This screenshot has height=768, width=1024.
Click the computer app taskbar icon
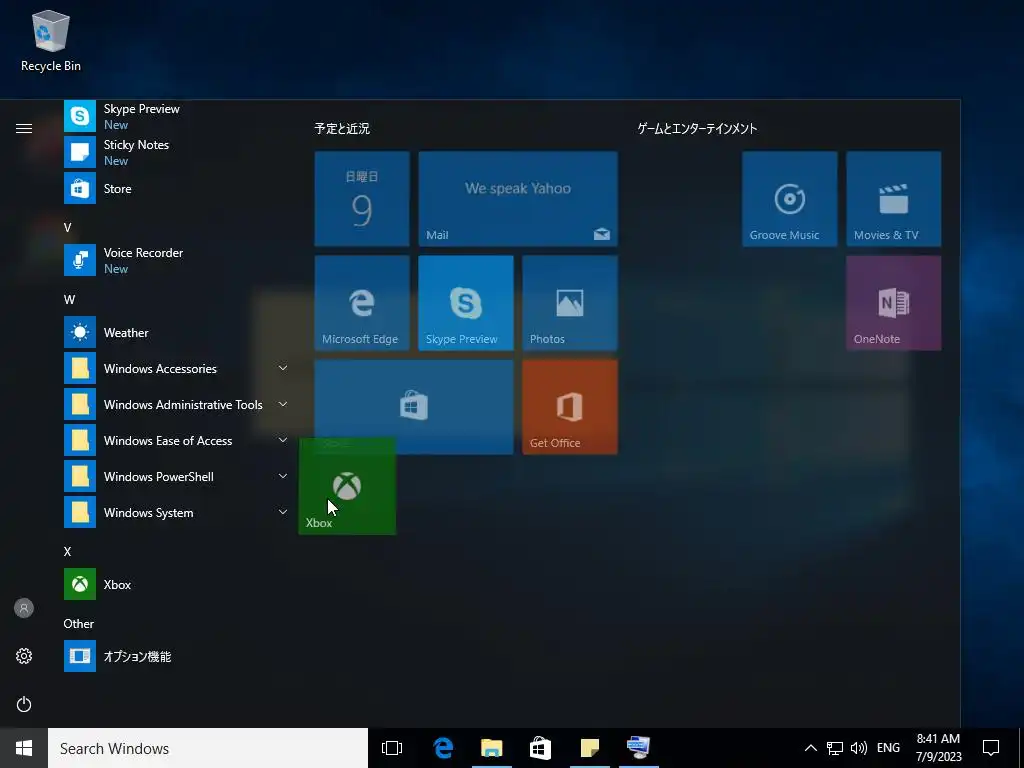638,748
